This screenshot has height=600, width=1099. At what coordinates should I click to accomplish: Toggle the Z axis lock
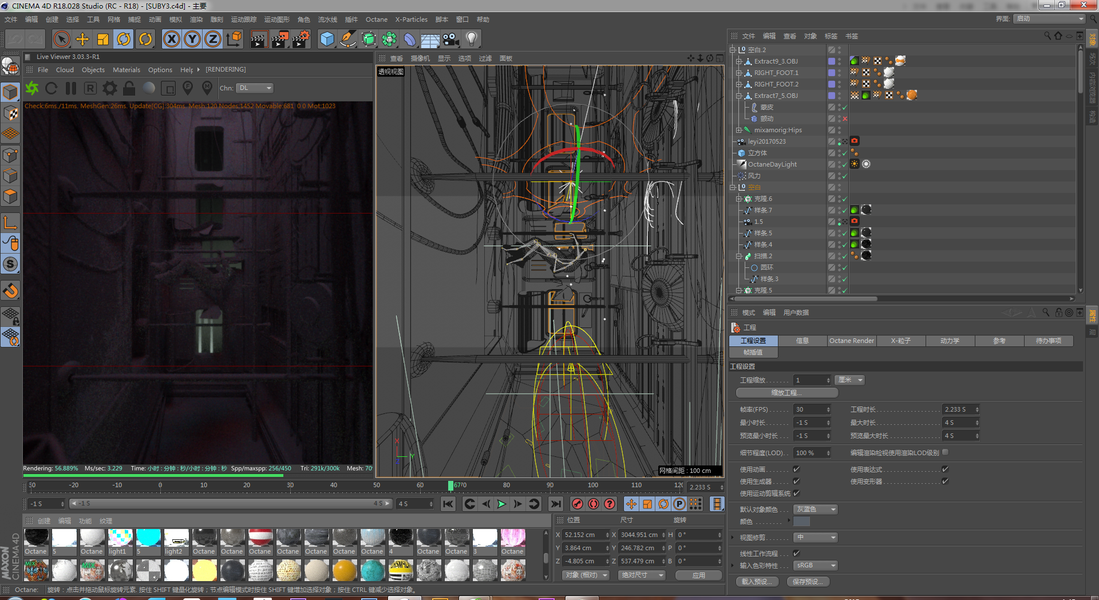click(x=212, y=39)
